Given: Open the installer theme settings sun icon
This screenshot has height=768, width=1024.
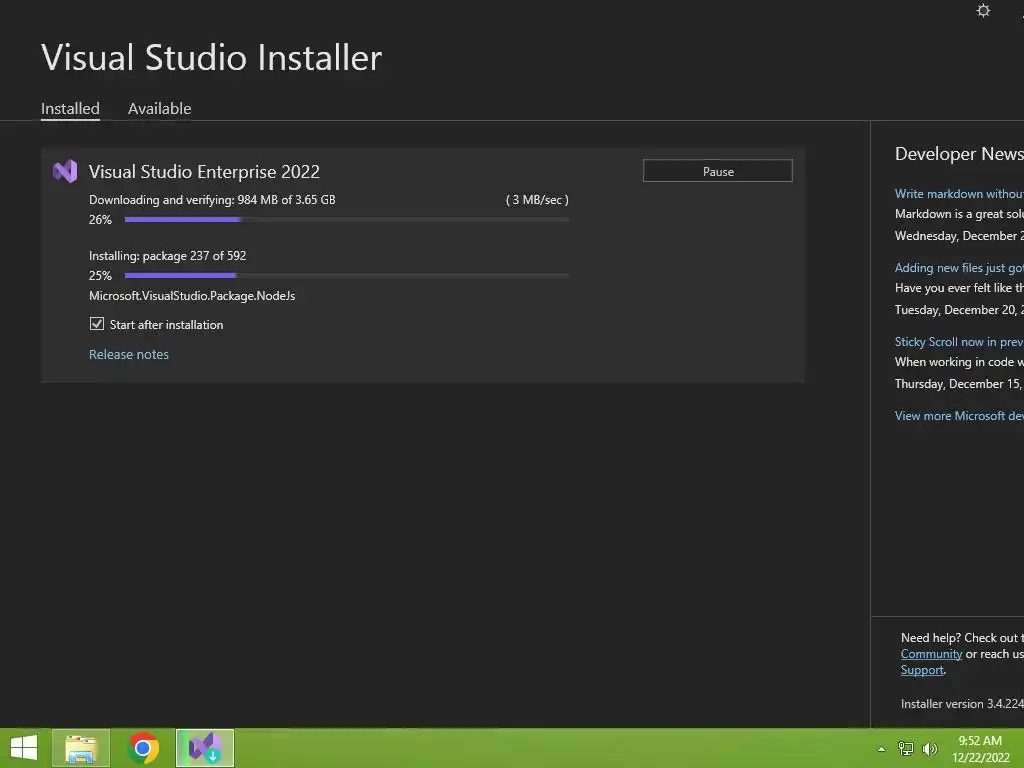Looking at the screenshot, I should (x=983, y=10).
